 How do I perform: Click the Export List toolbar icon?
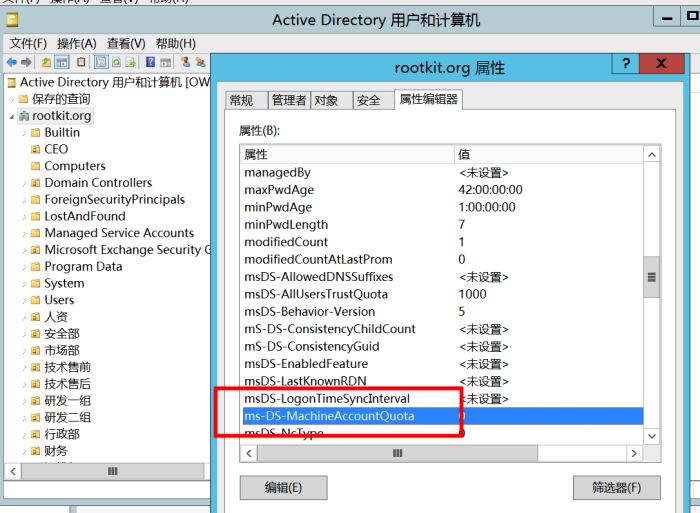pyautogui.click(x=131, y=62)
